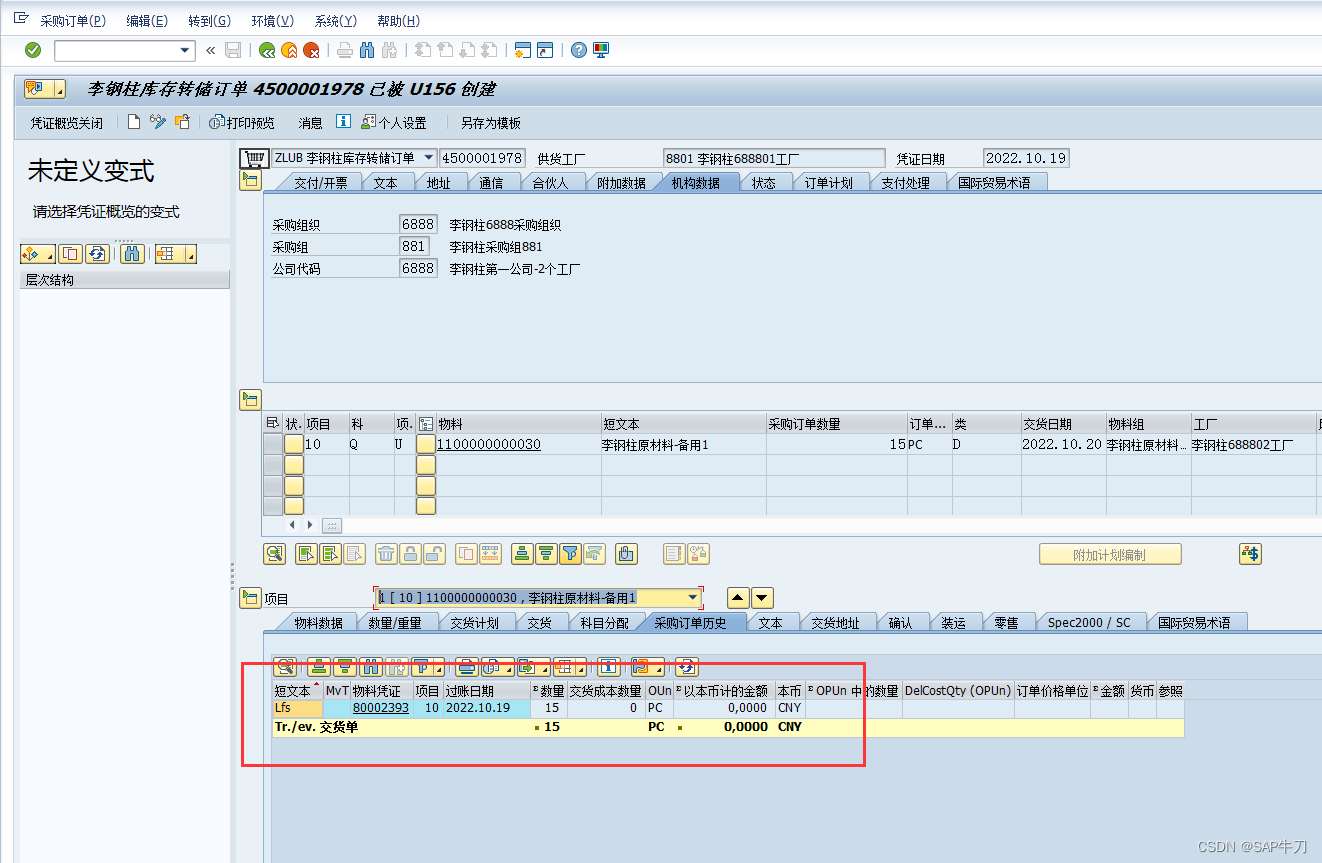Click the 个人设置 button
Viewport: 1322px width, 863px height.
tap(393, 123)
